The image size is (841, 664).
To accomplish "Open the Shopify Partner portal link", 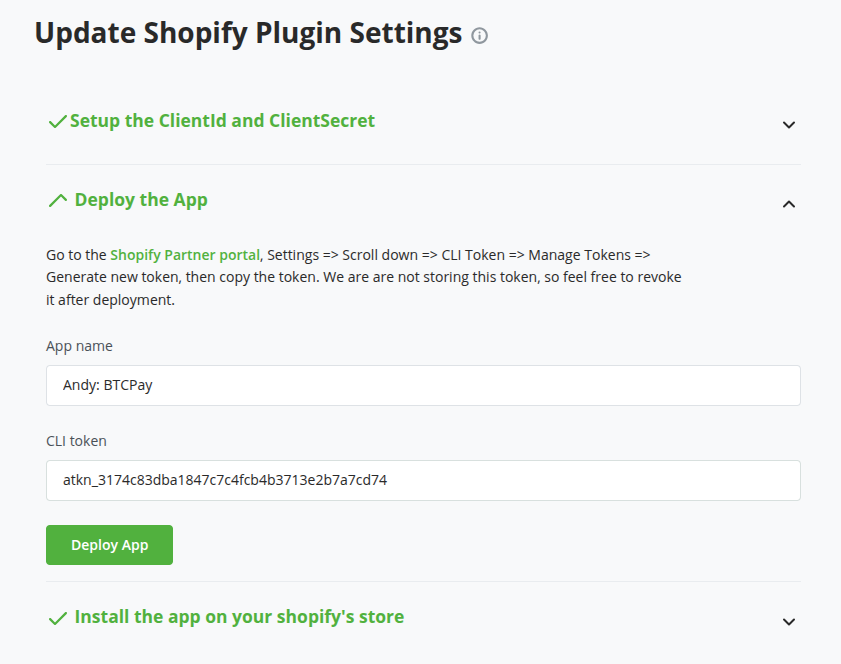I will coord(184,254).
